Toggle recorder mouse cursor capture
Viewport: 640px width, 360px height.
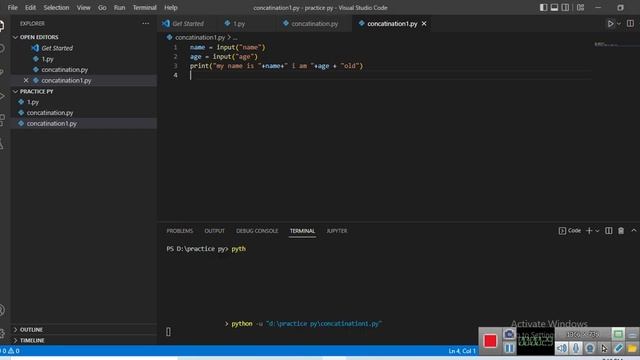[x=604, y=348]
